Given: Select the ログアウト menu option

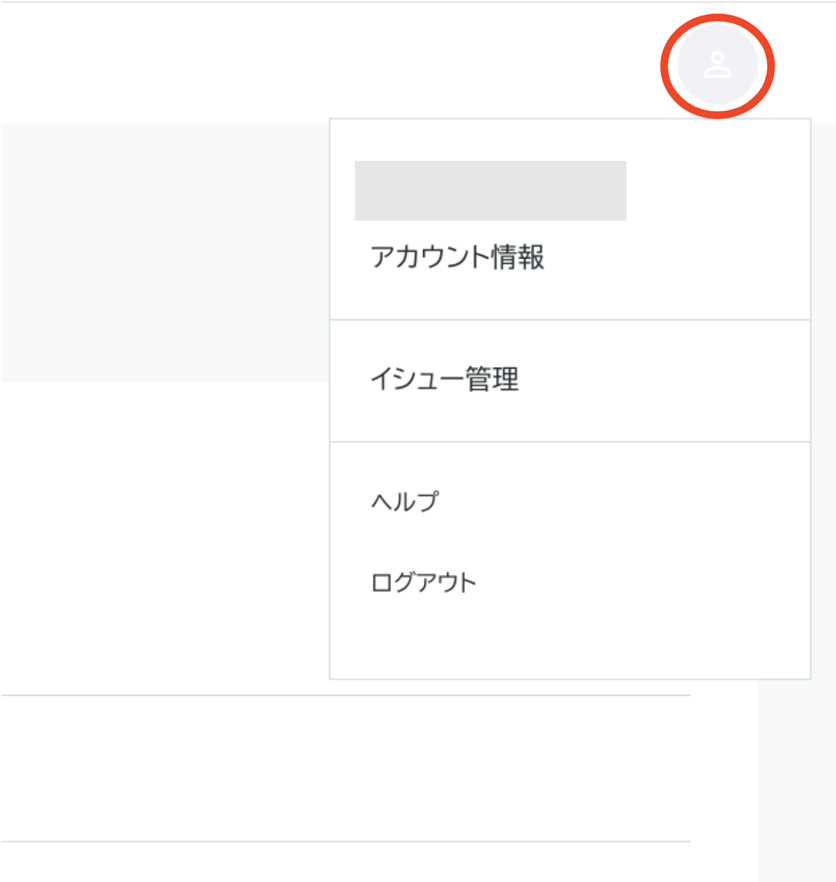Looking at the screenshot, I should click(423, 582).
